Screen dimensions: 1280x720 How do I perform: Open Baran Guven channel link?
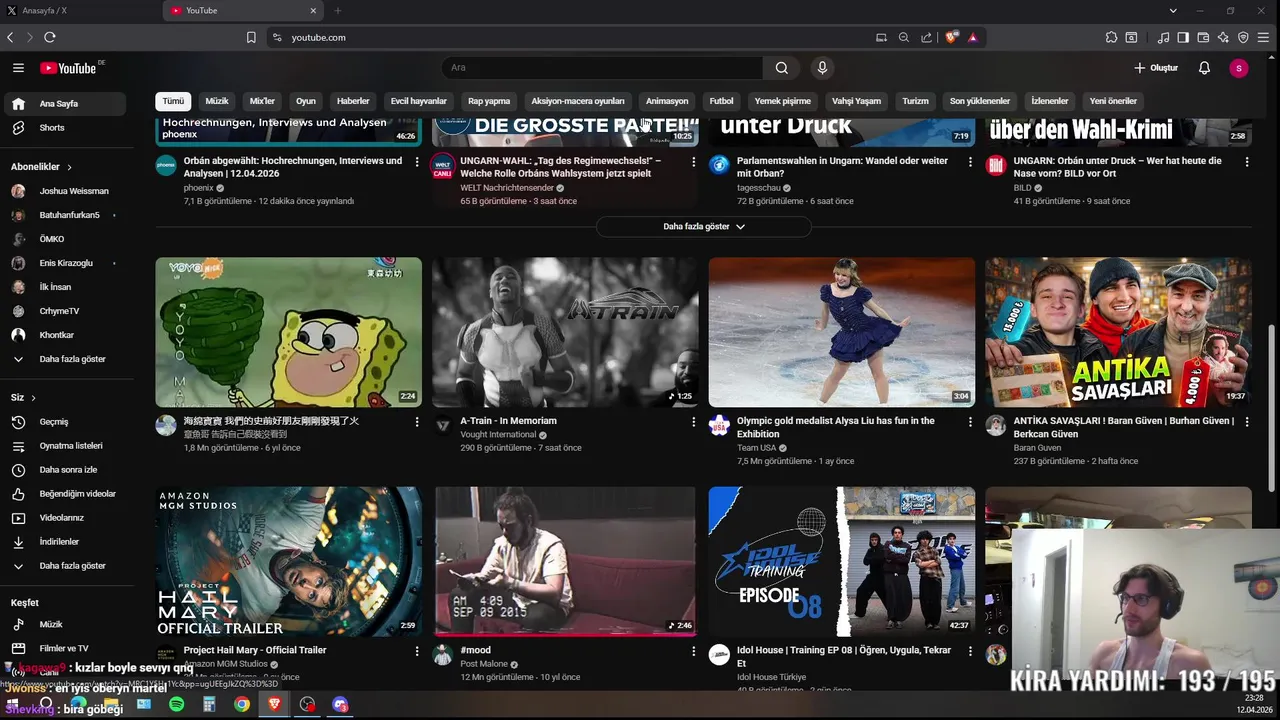(1037, 448)
